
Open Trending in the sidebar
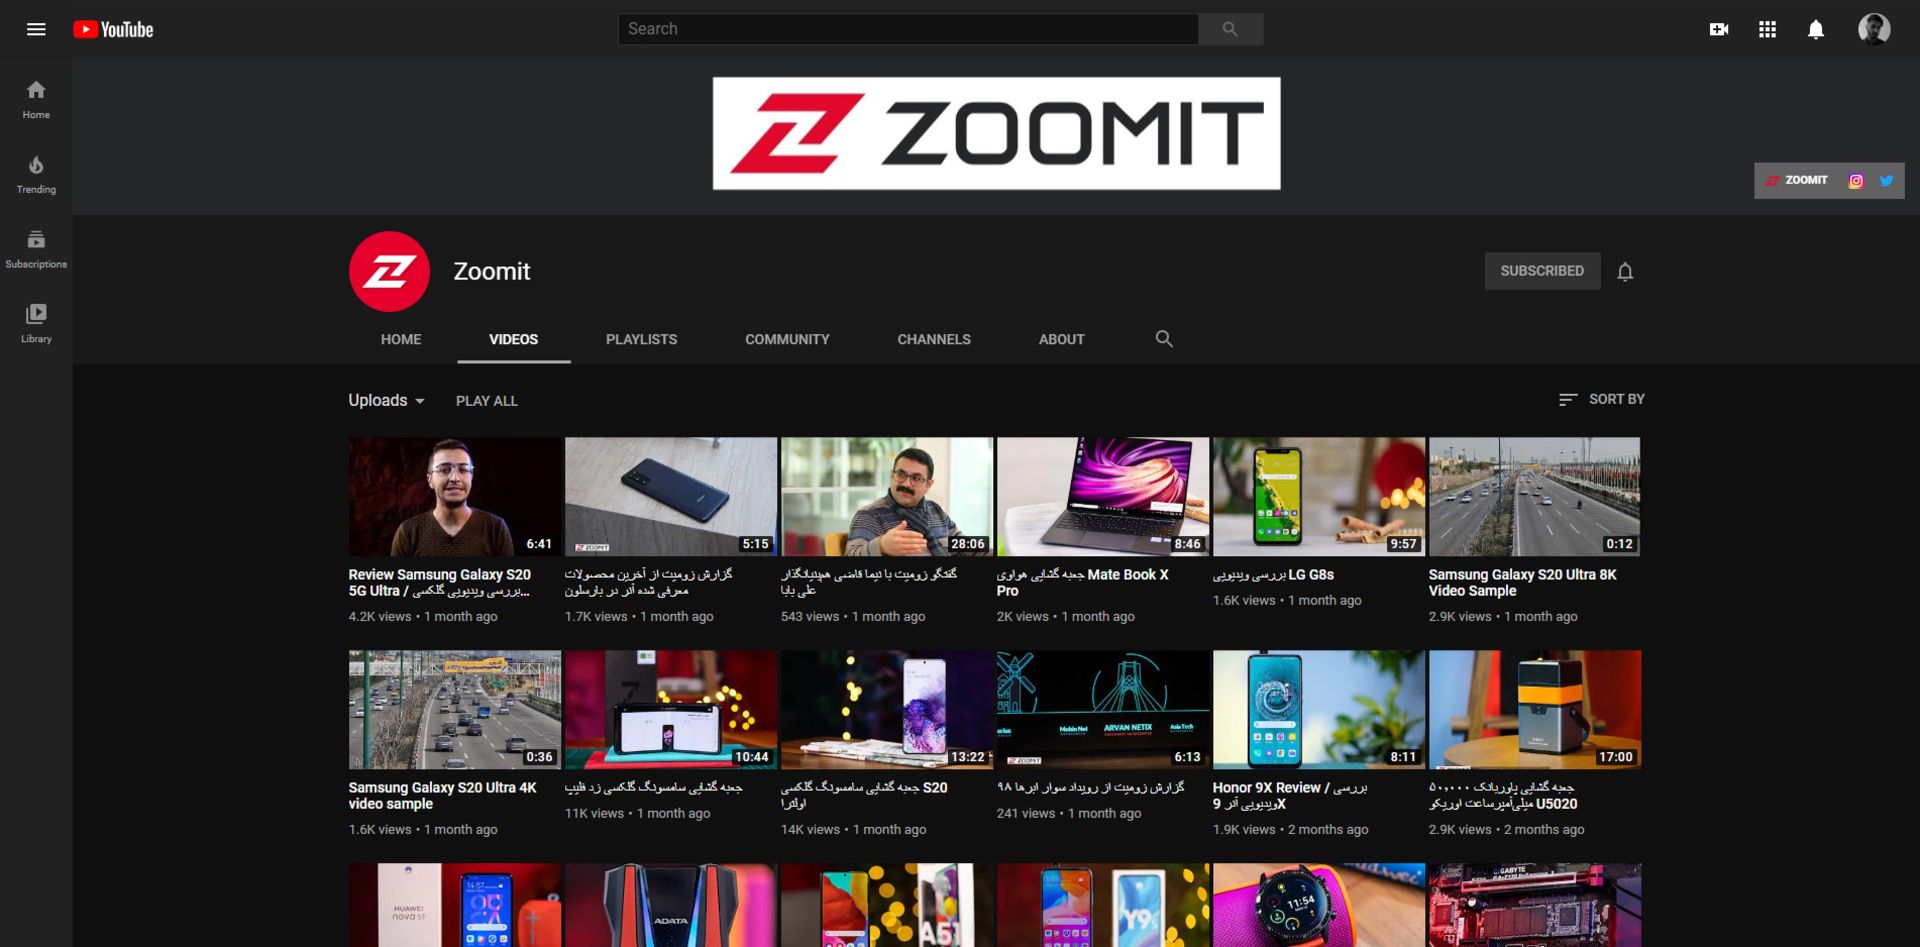36,175
